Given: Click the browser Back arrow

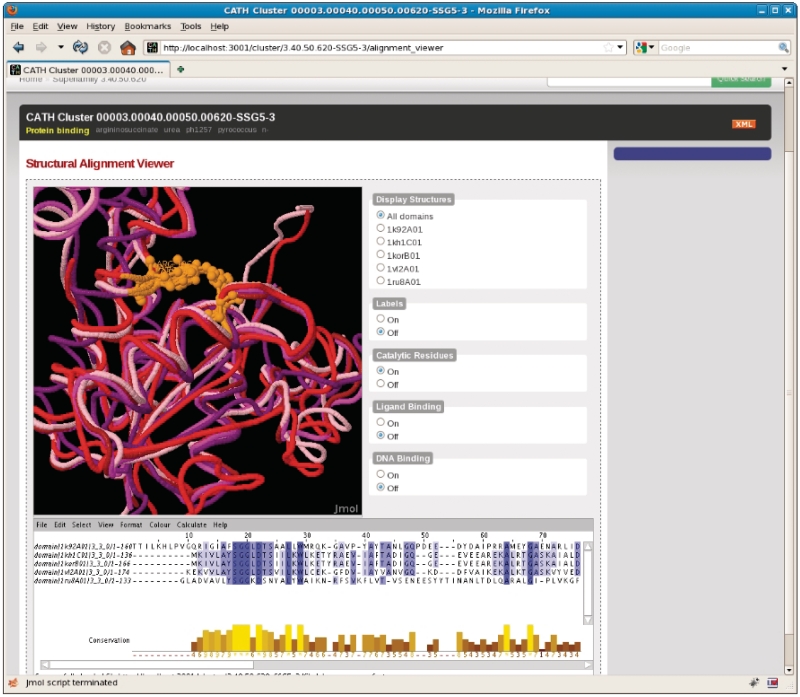Looking at the screenshot, I should click(19, 47).
